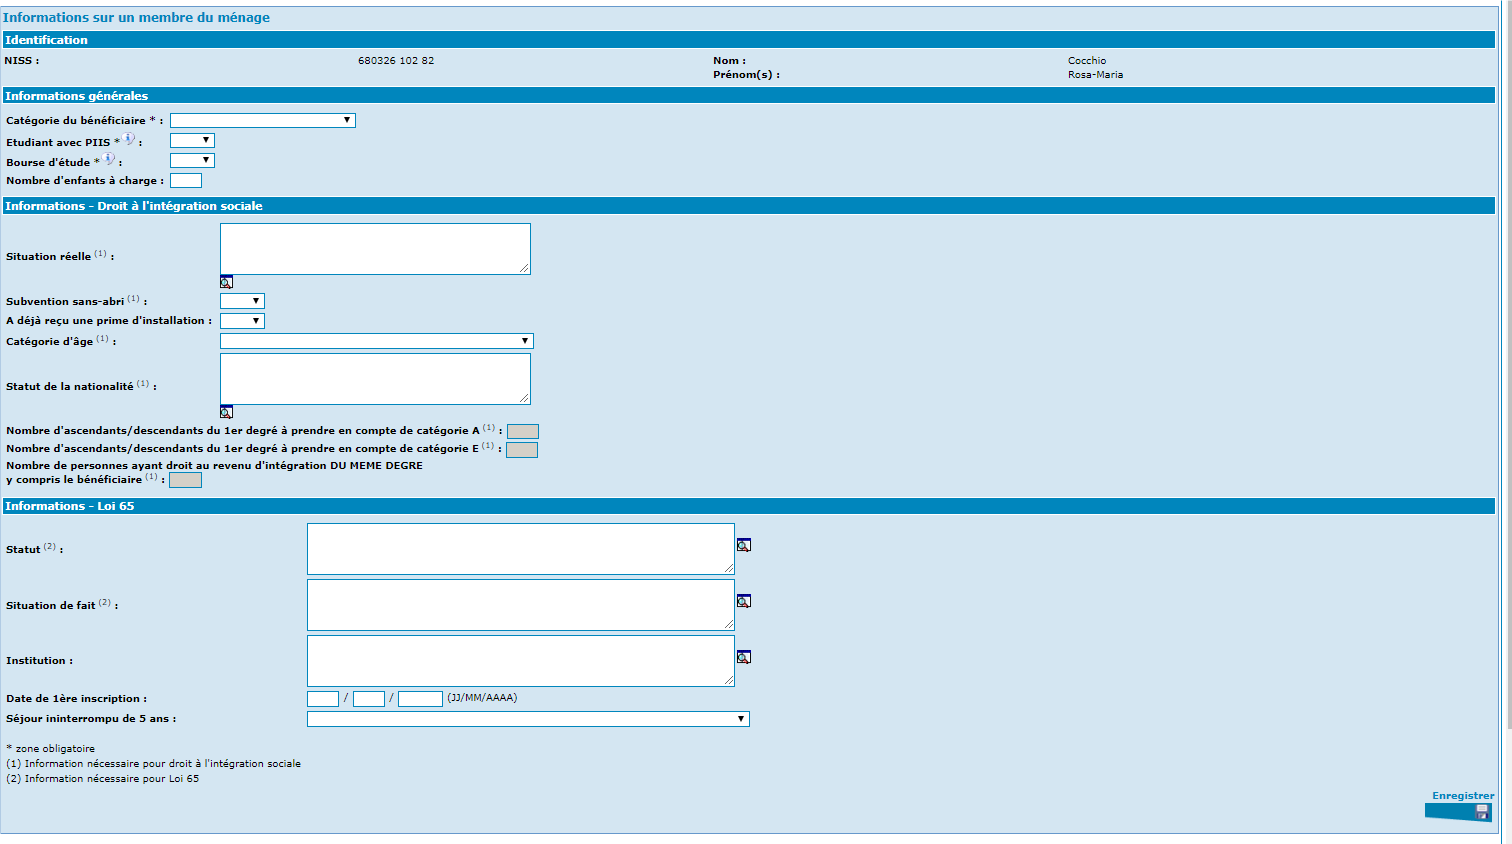This screenshot has width=1512, height=844.
Task: Click into Statut de la nationalité text area
Action: coord(375,379)
